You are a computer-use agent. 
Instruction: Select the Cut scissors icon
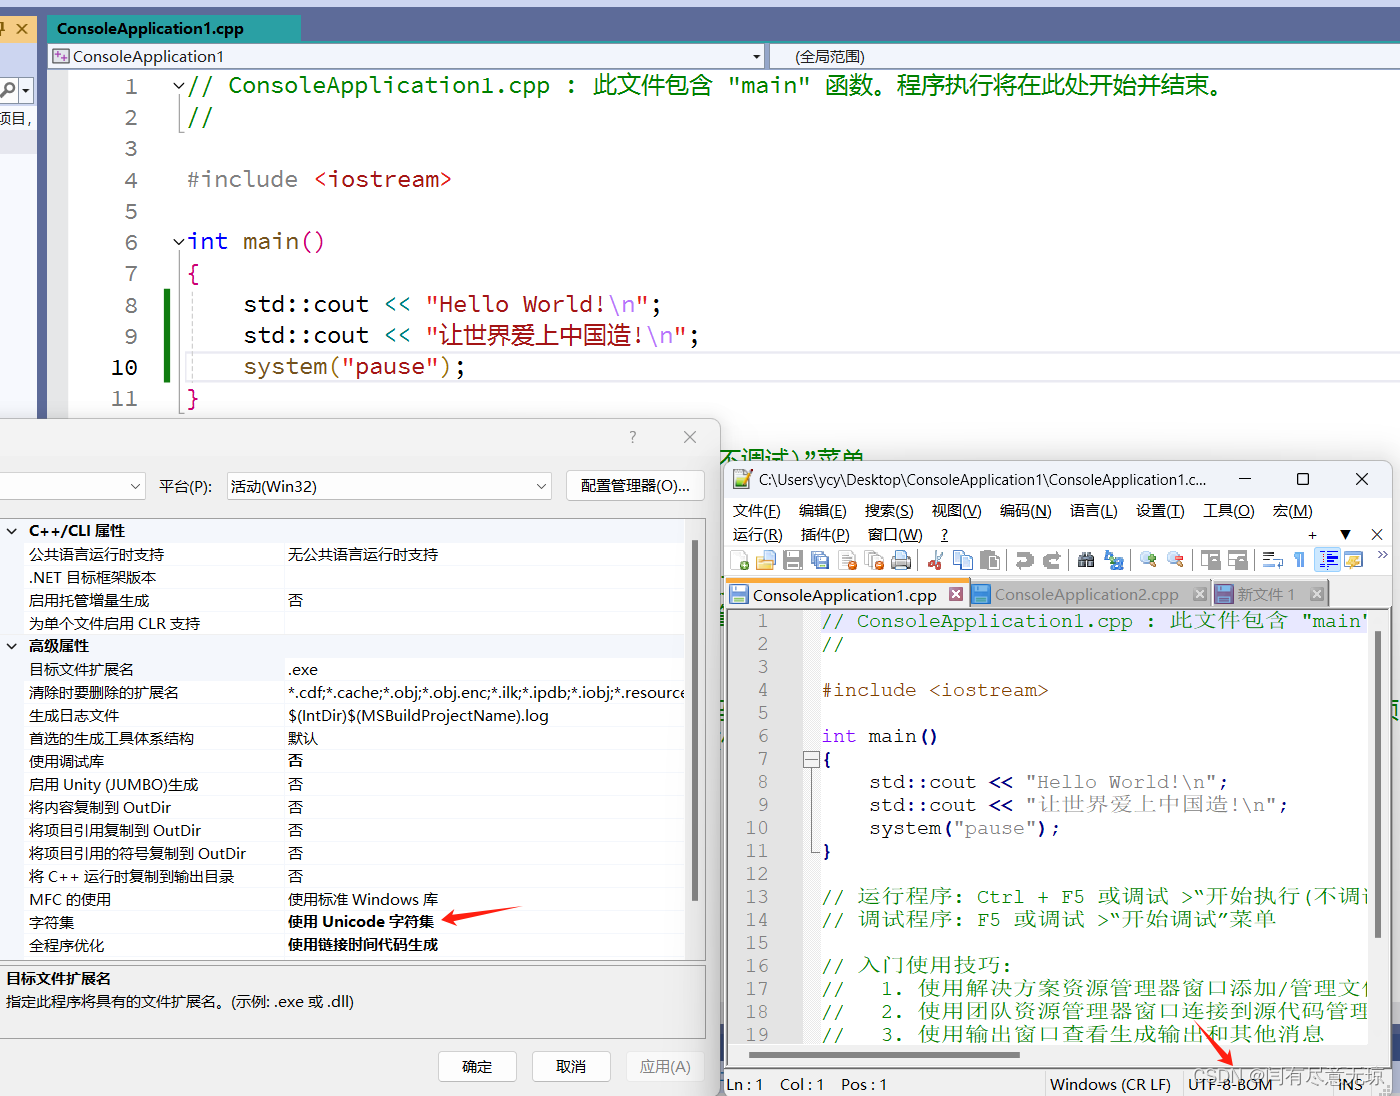click(934, 560)
